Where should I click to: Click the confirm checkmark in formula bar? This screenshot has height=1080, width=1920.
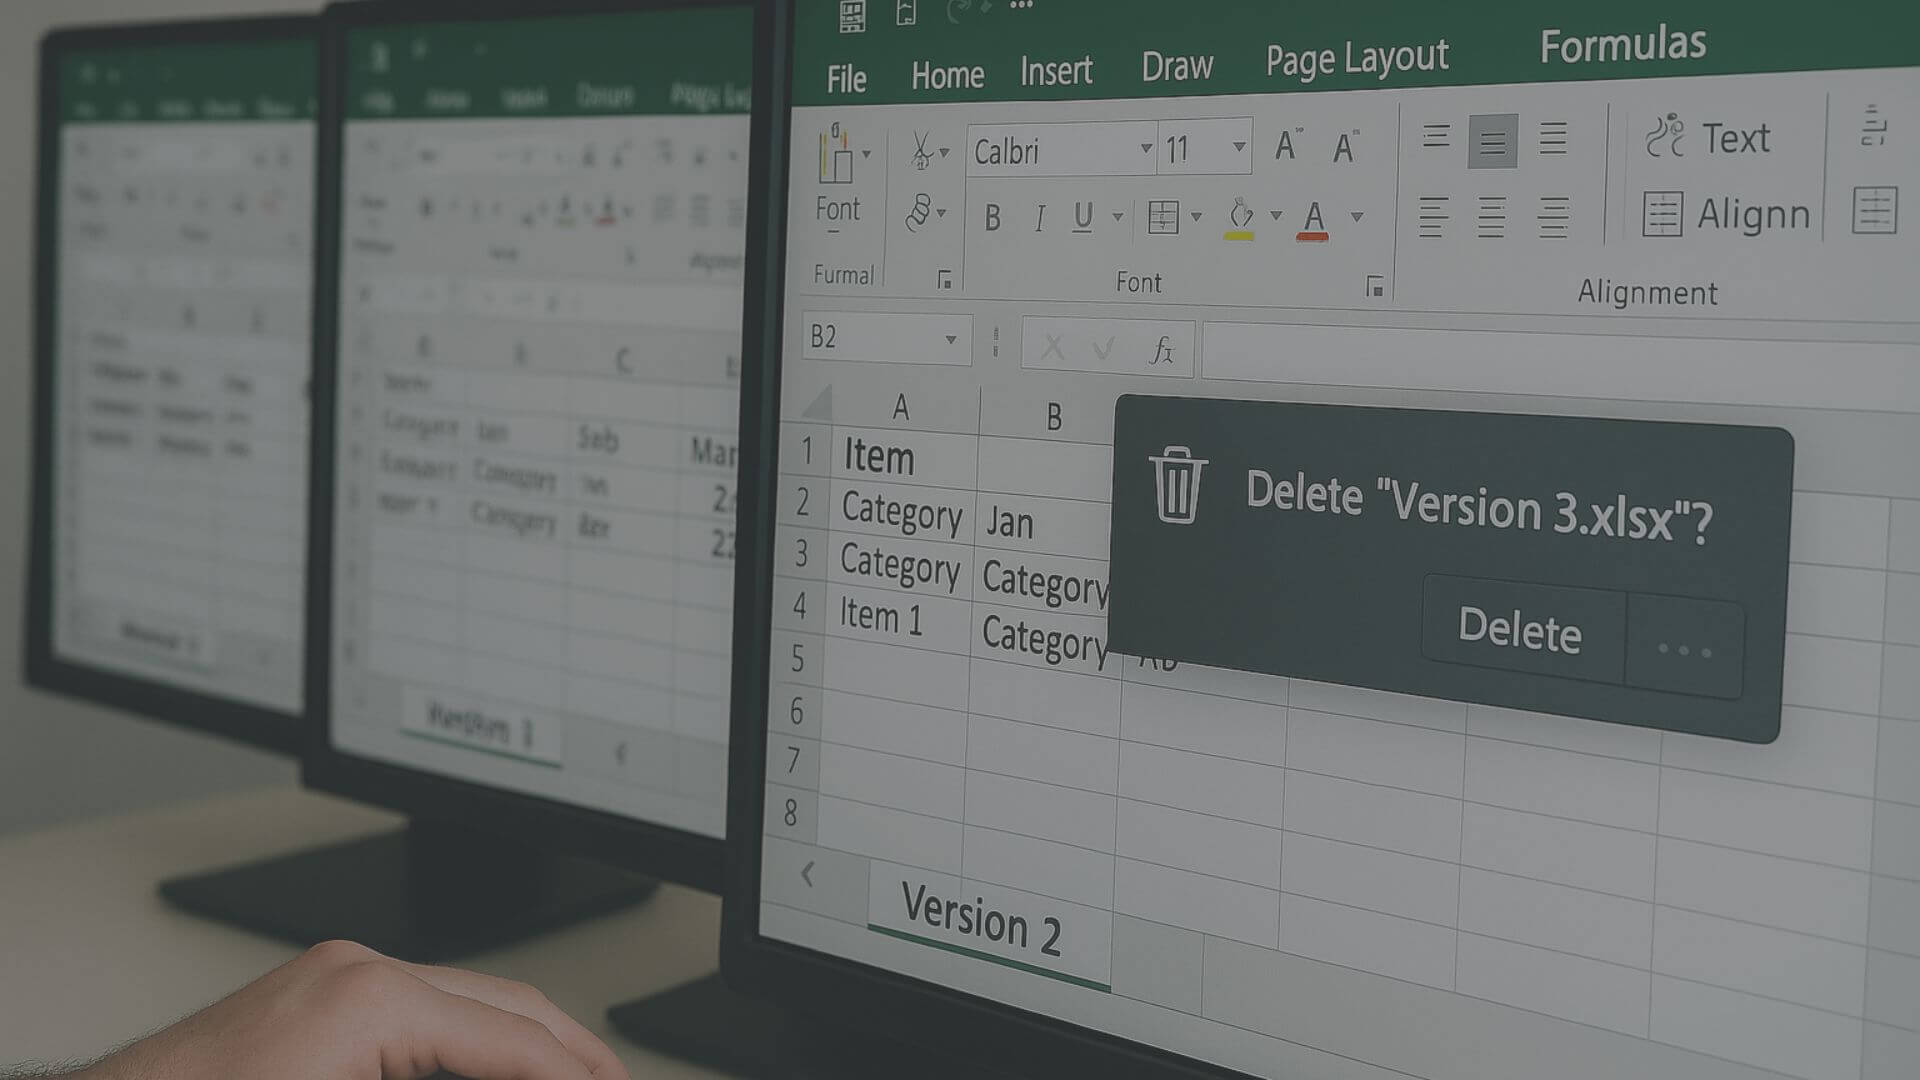click(1104, 349)
